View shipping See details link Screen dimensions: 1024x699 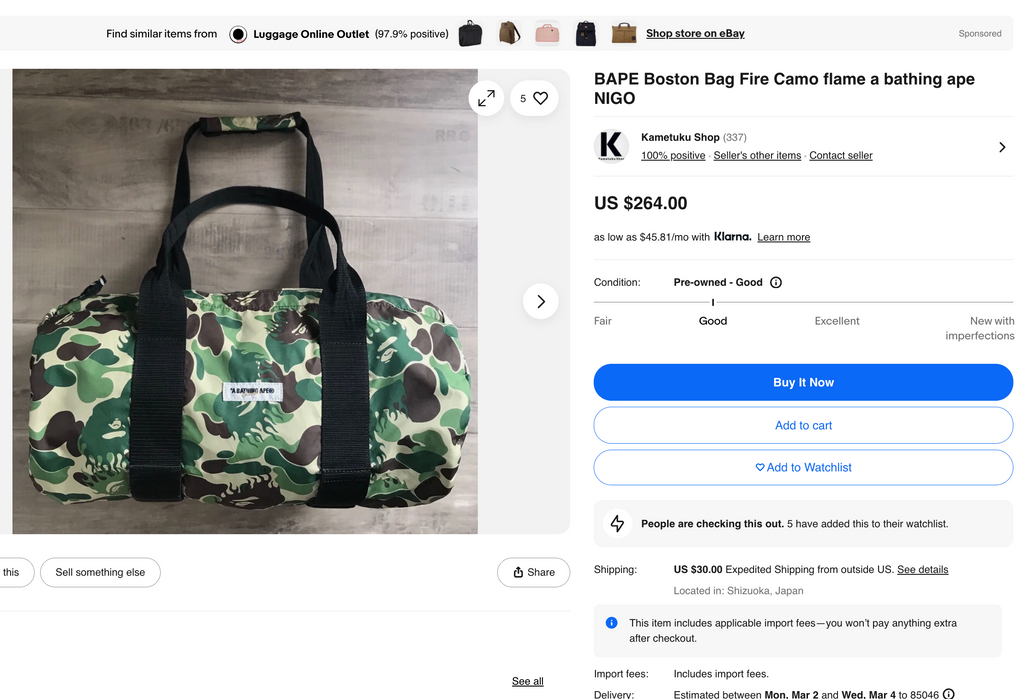922,570
